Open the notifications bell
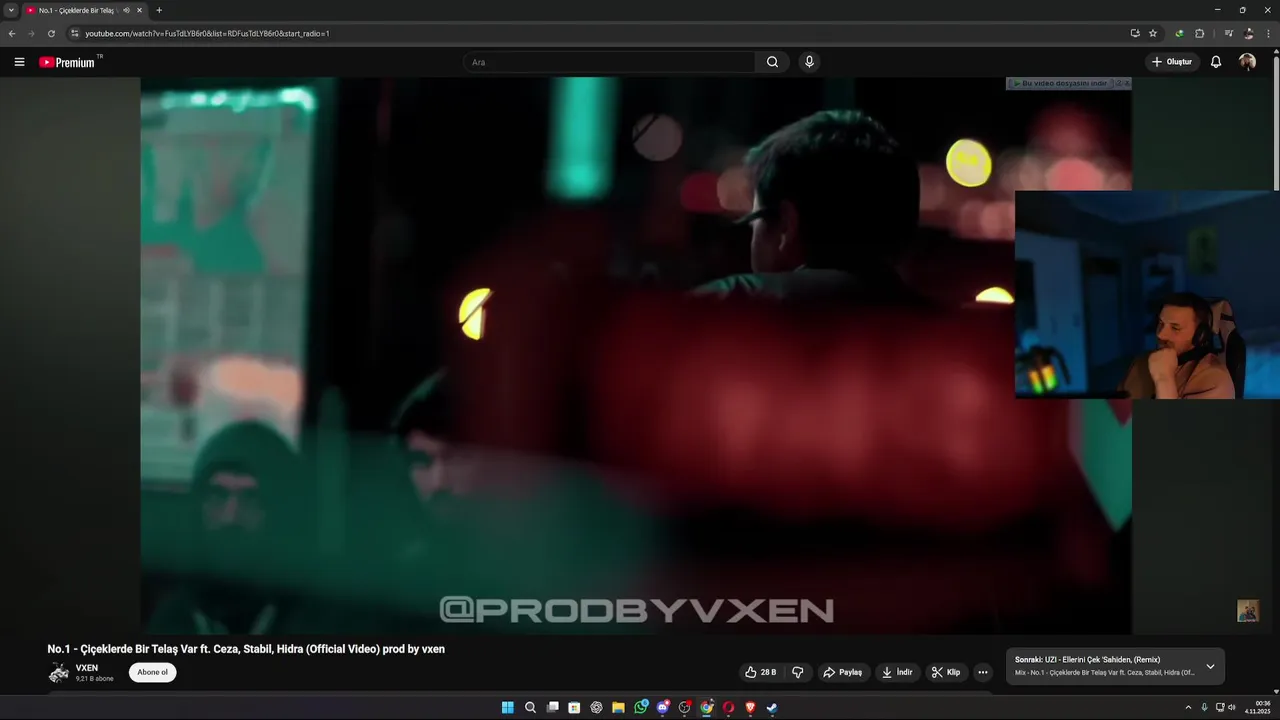This screenshot has height=720, width=1280. point(1216,62)
